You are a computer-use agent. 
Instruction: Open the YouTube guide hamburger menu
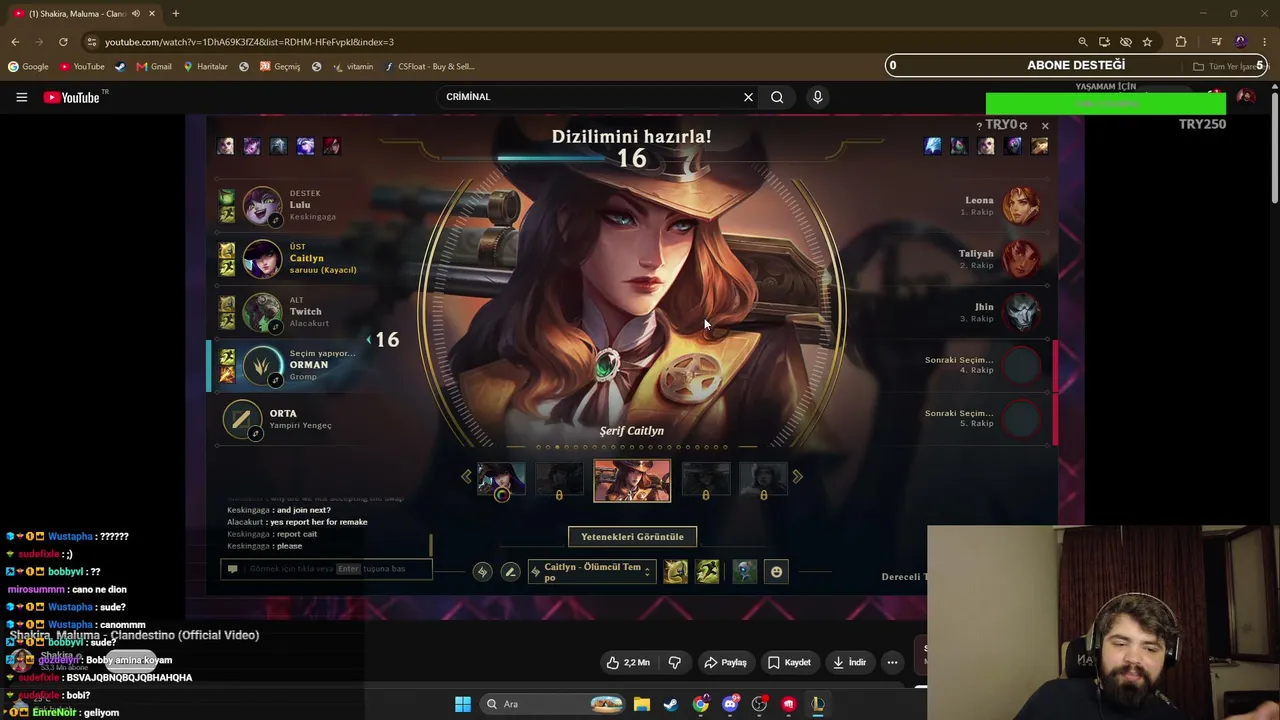point(21,97)
